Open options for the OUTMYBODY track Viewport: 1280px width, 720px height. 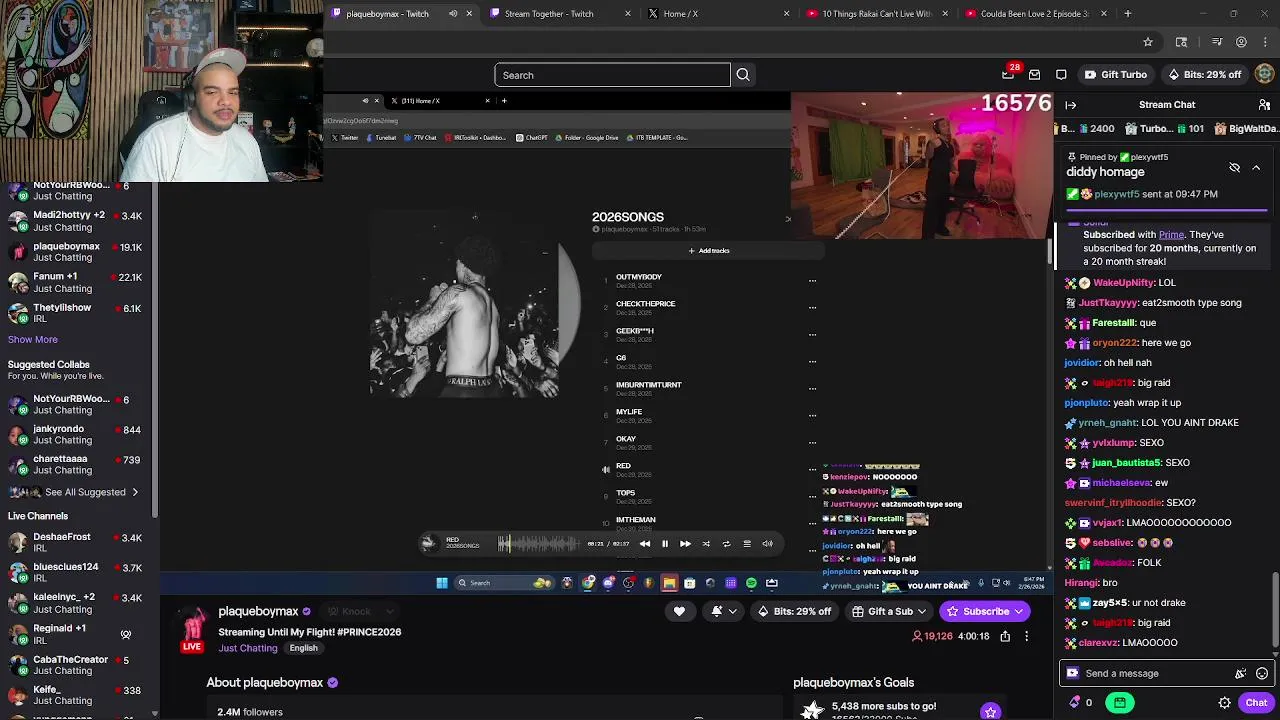[x=812, y=281]
